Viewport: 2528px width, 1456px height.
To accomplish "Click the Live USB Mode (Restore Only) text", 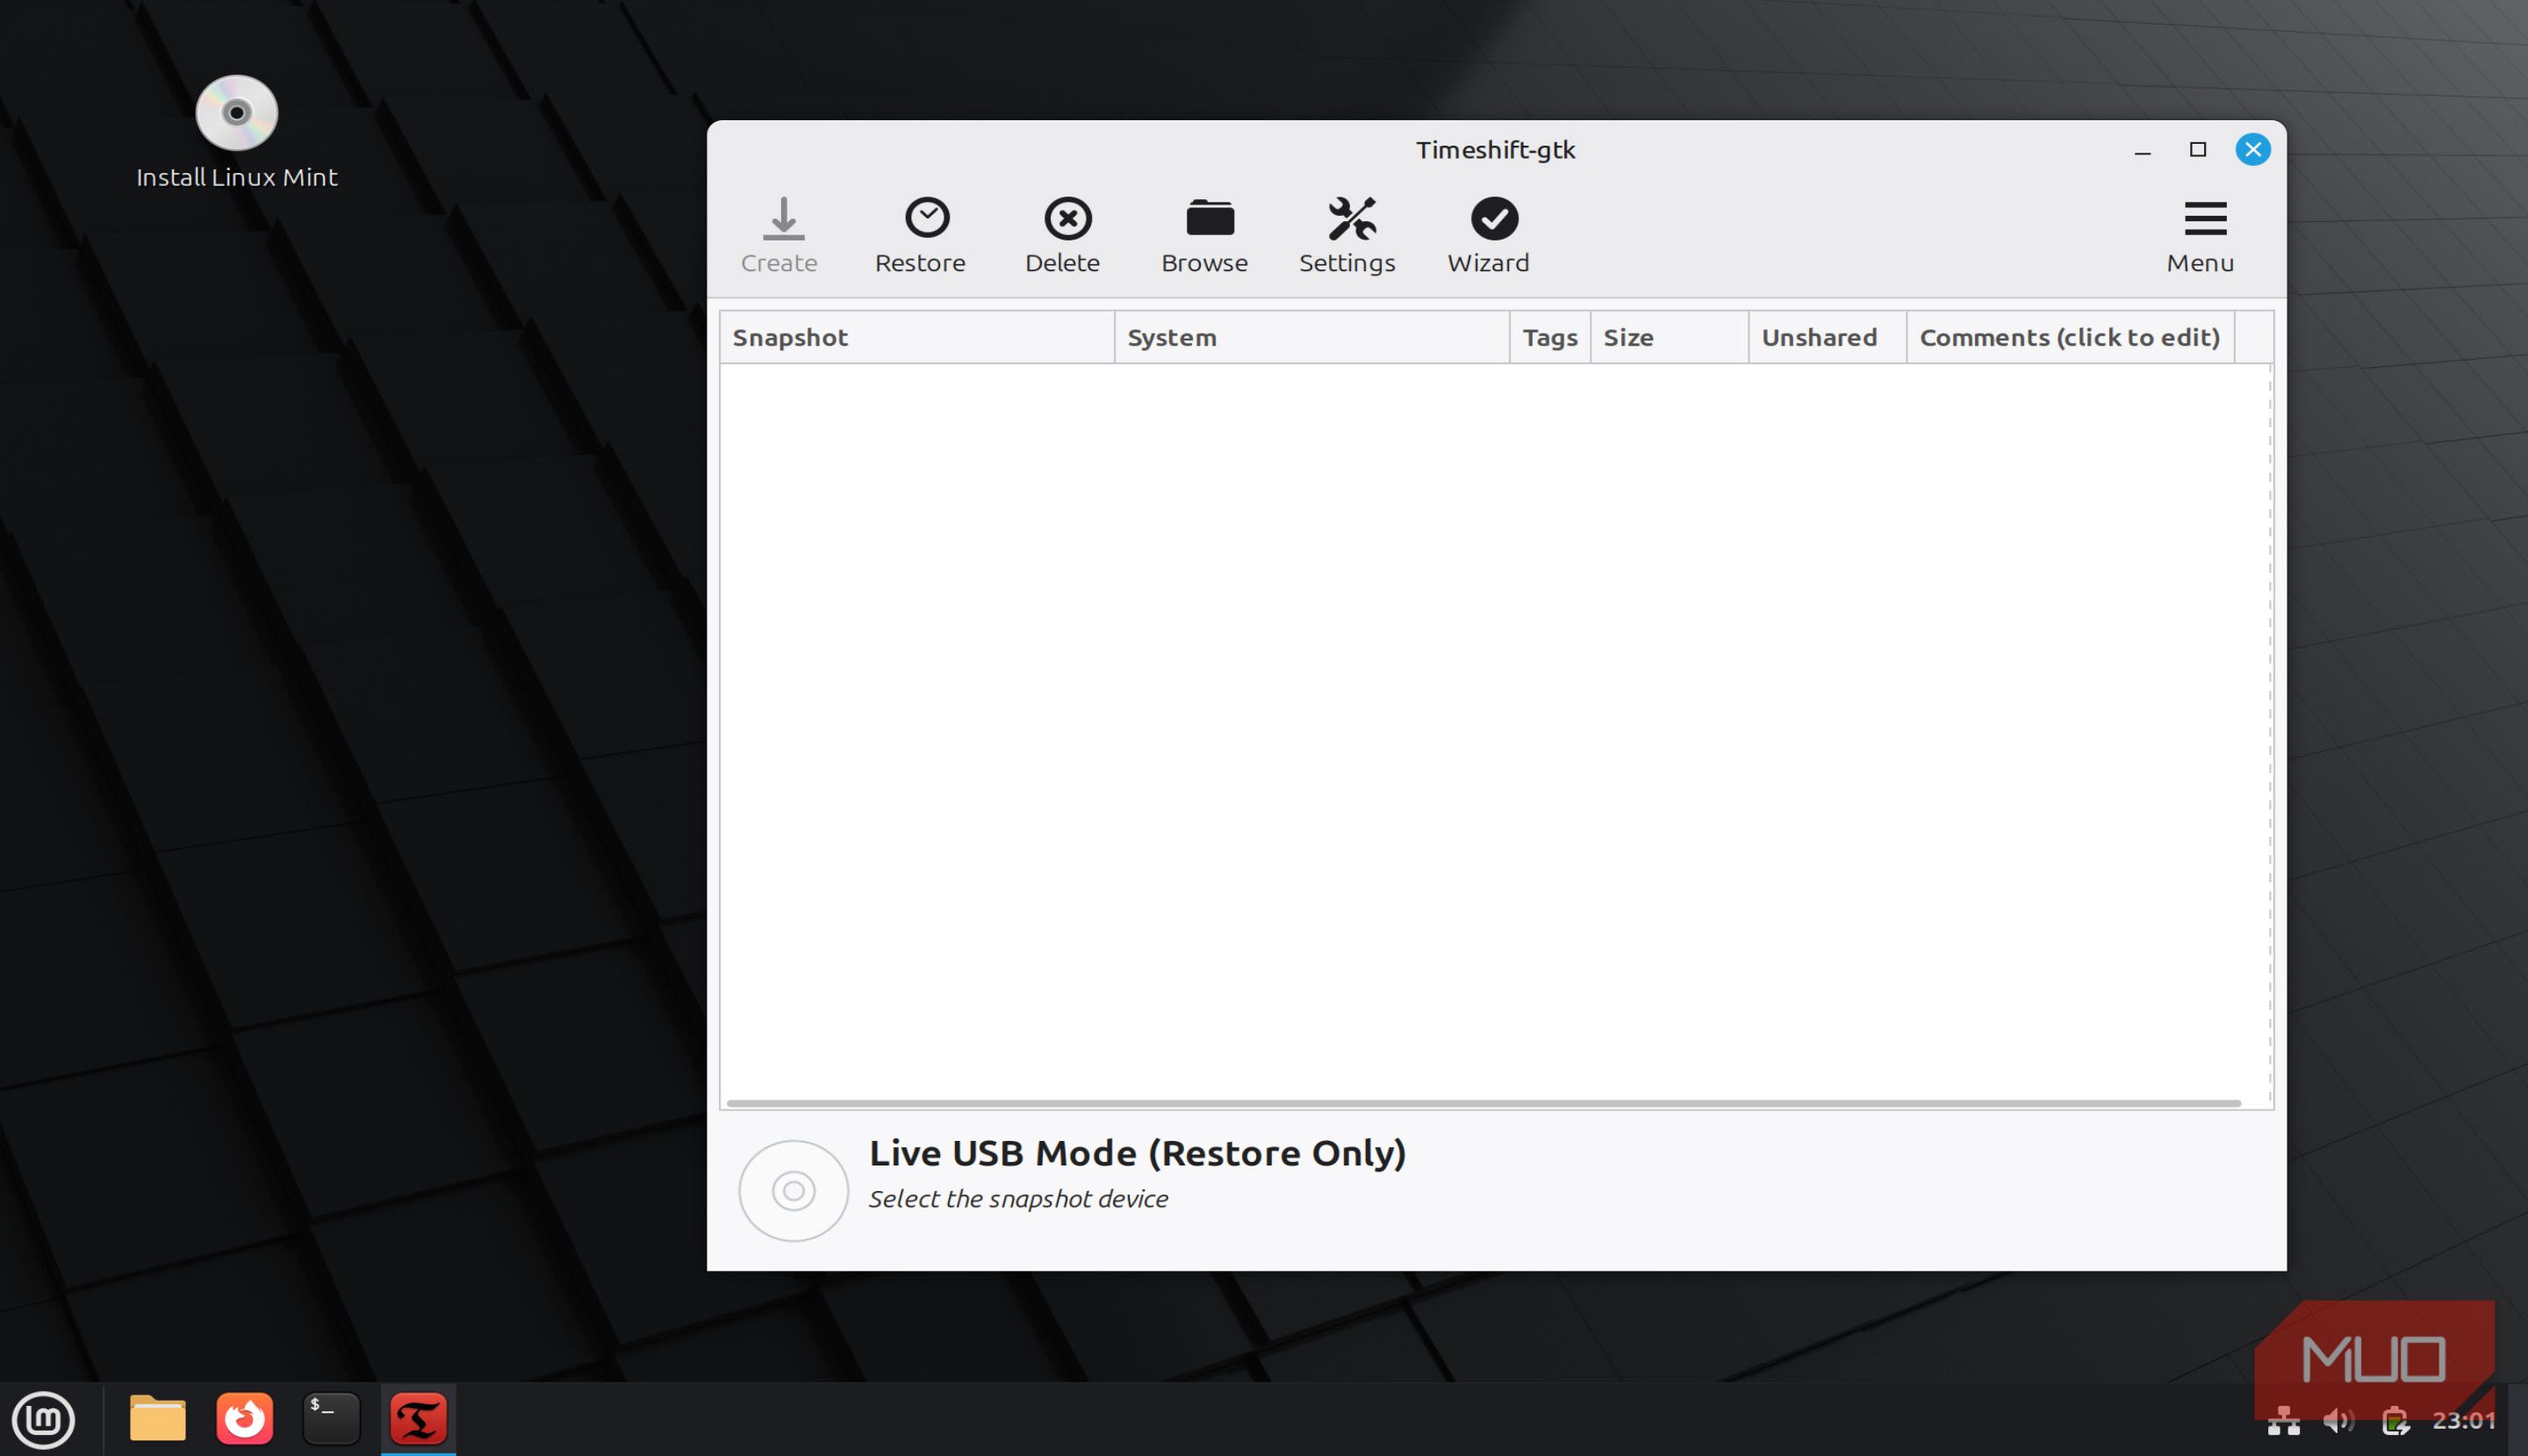I will pos(1138,1153).
